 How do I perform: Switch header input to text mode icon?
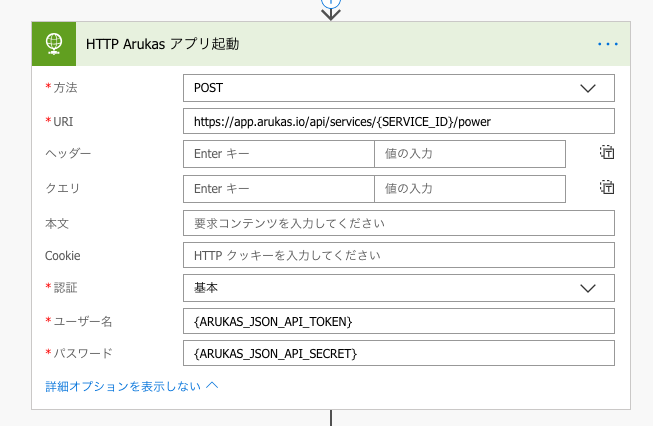coord(607,153)
